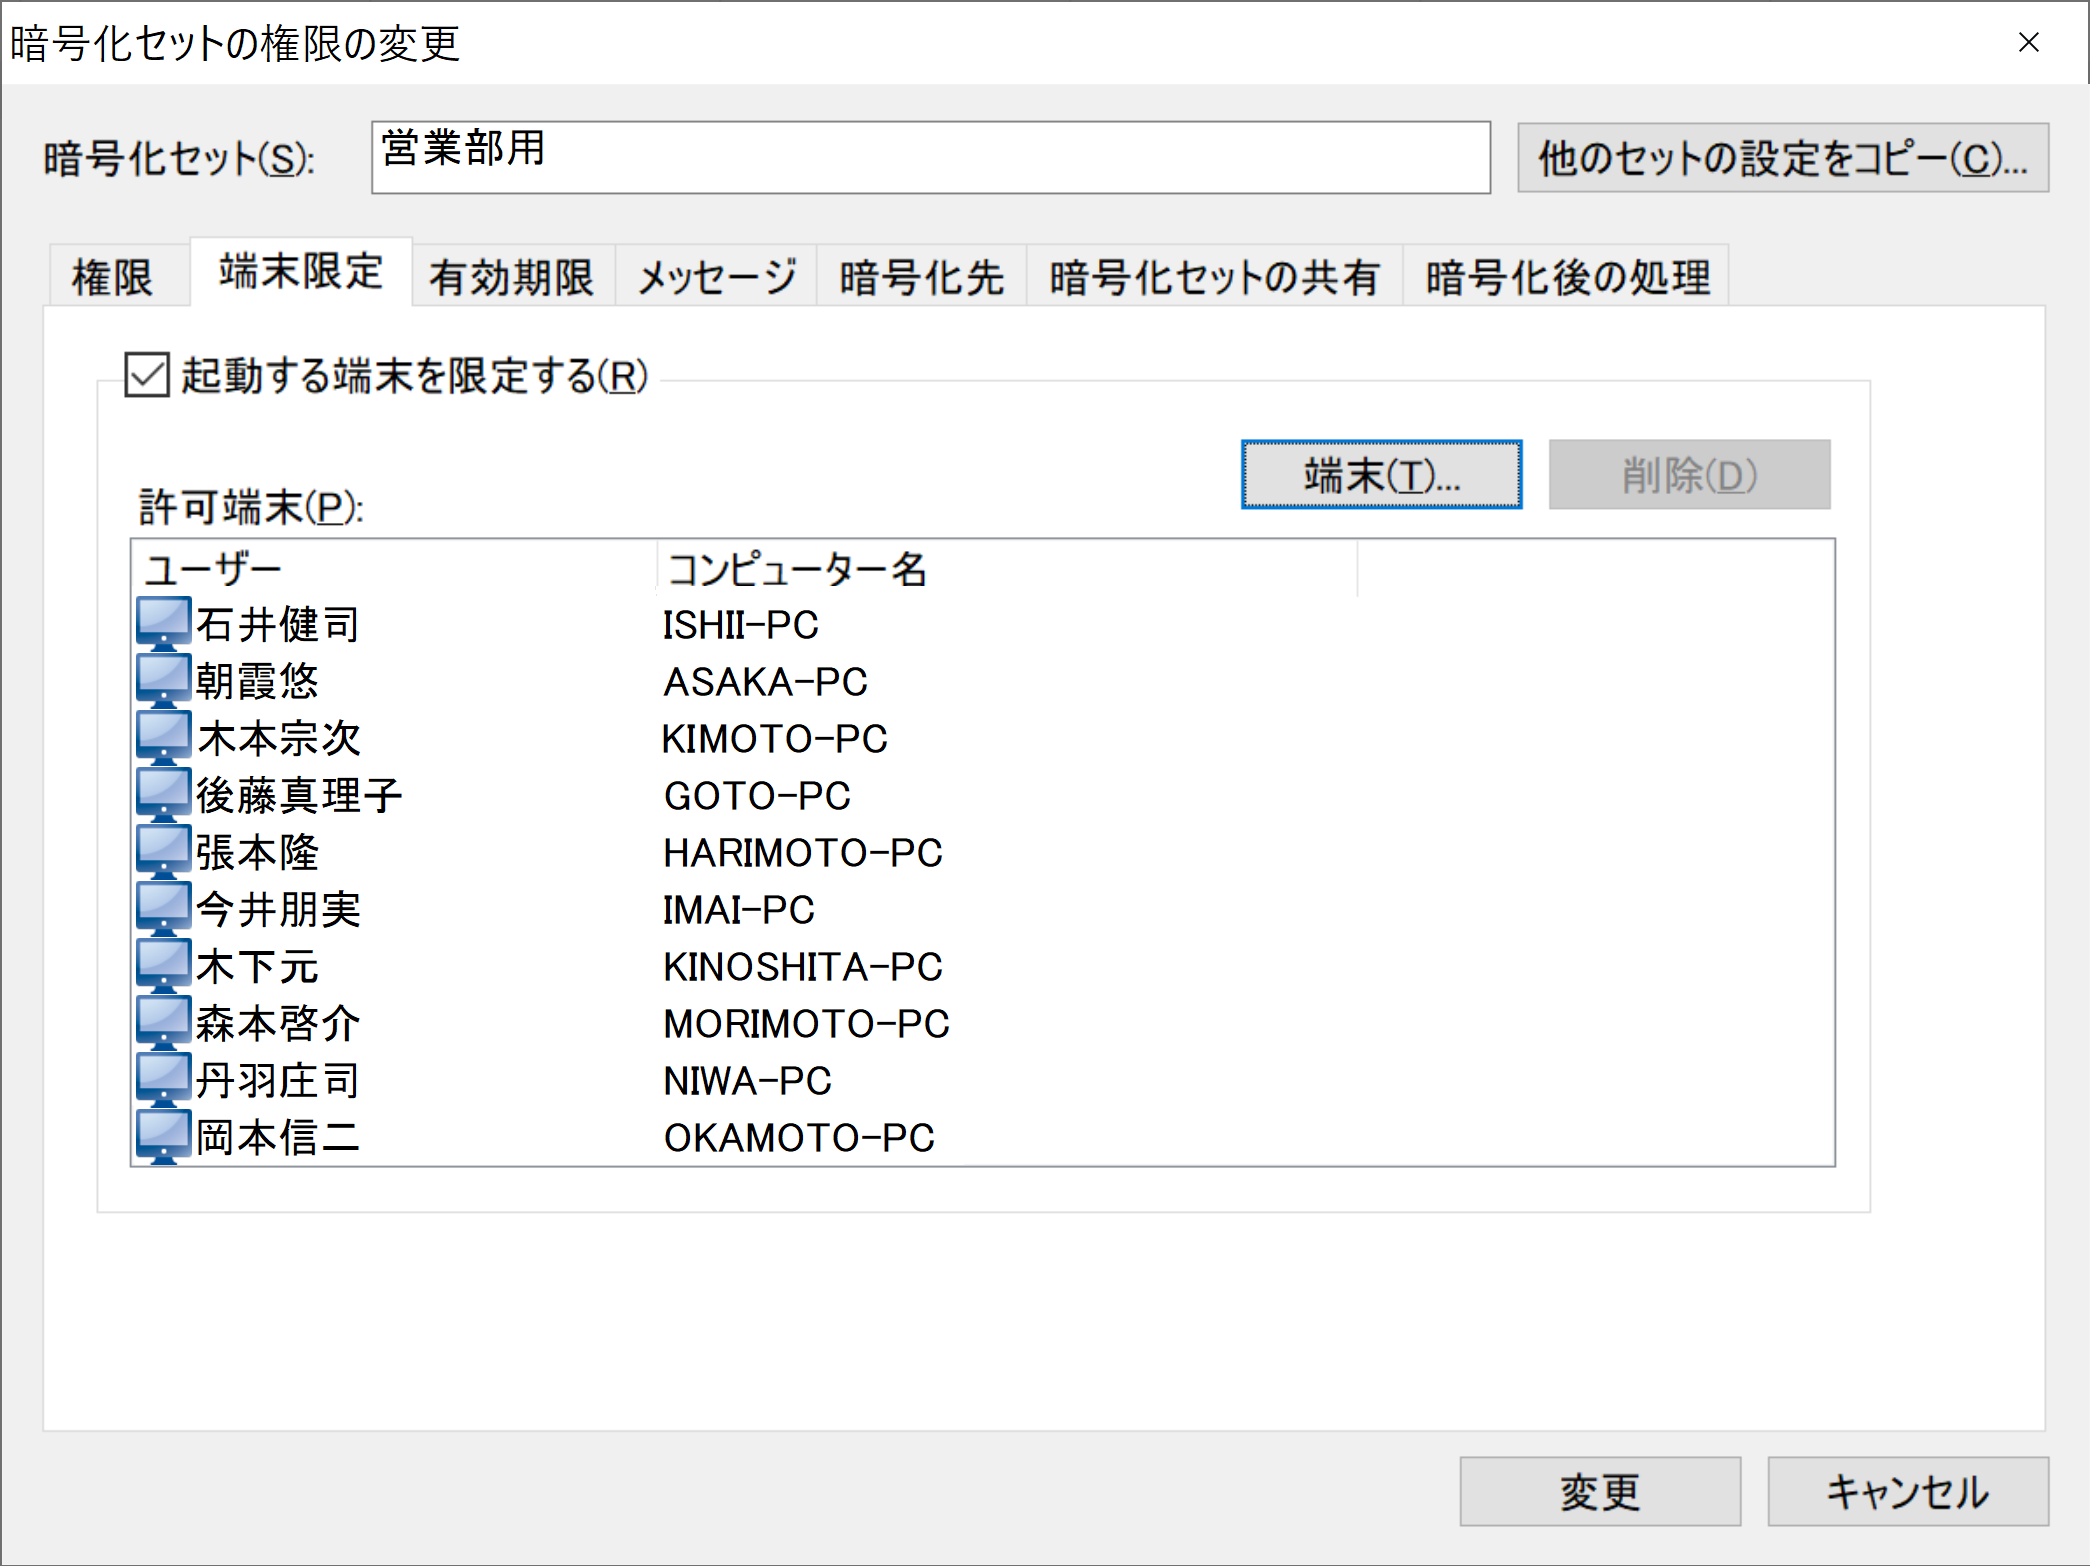2090x1566 pixels.
Task: Click the 暗号化セット name field
Action: (930, 158)
